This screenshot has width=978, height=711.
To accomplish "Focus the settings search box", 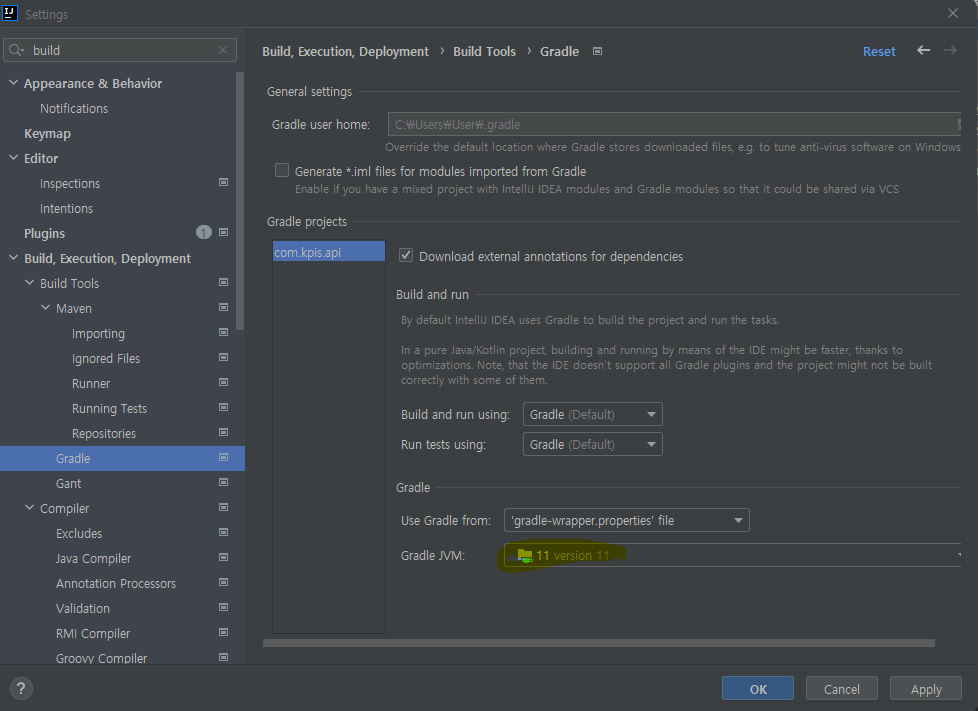I will [120, 50].
